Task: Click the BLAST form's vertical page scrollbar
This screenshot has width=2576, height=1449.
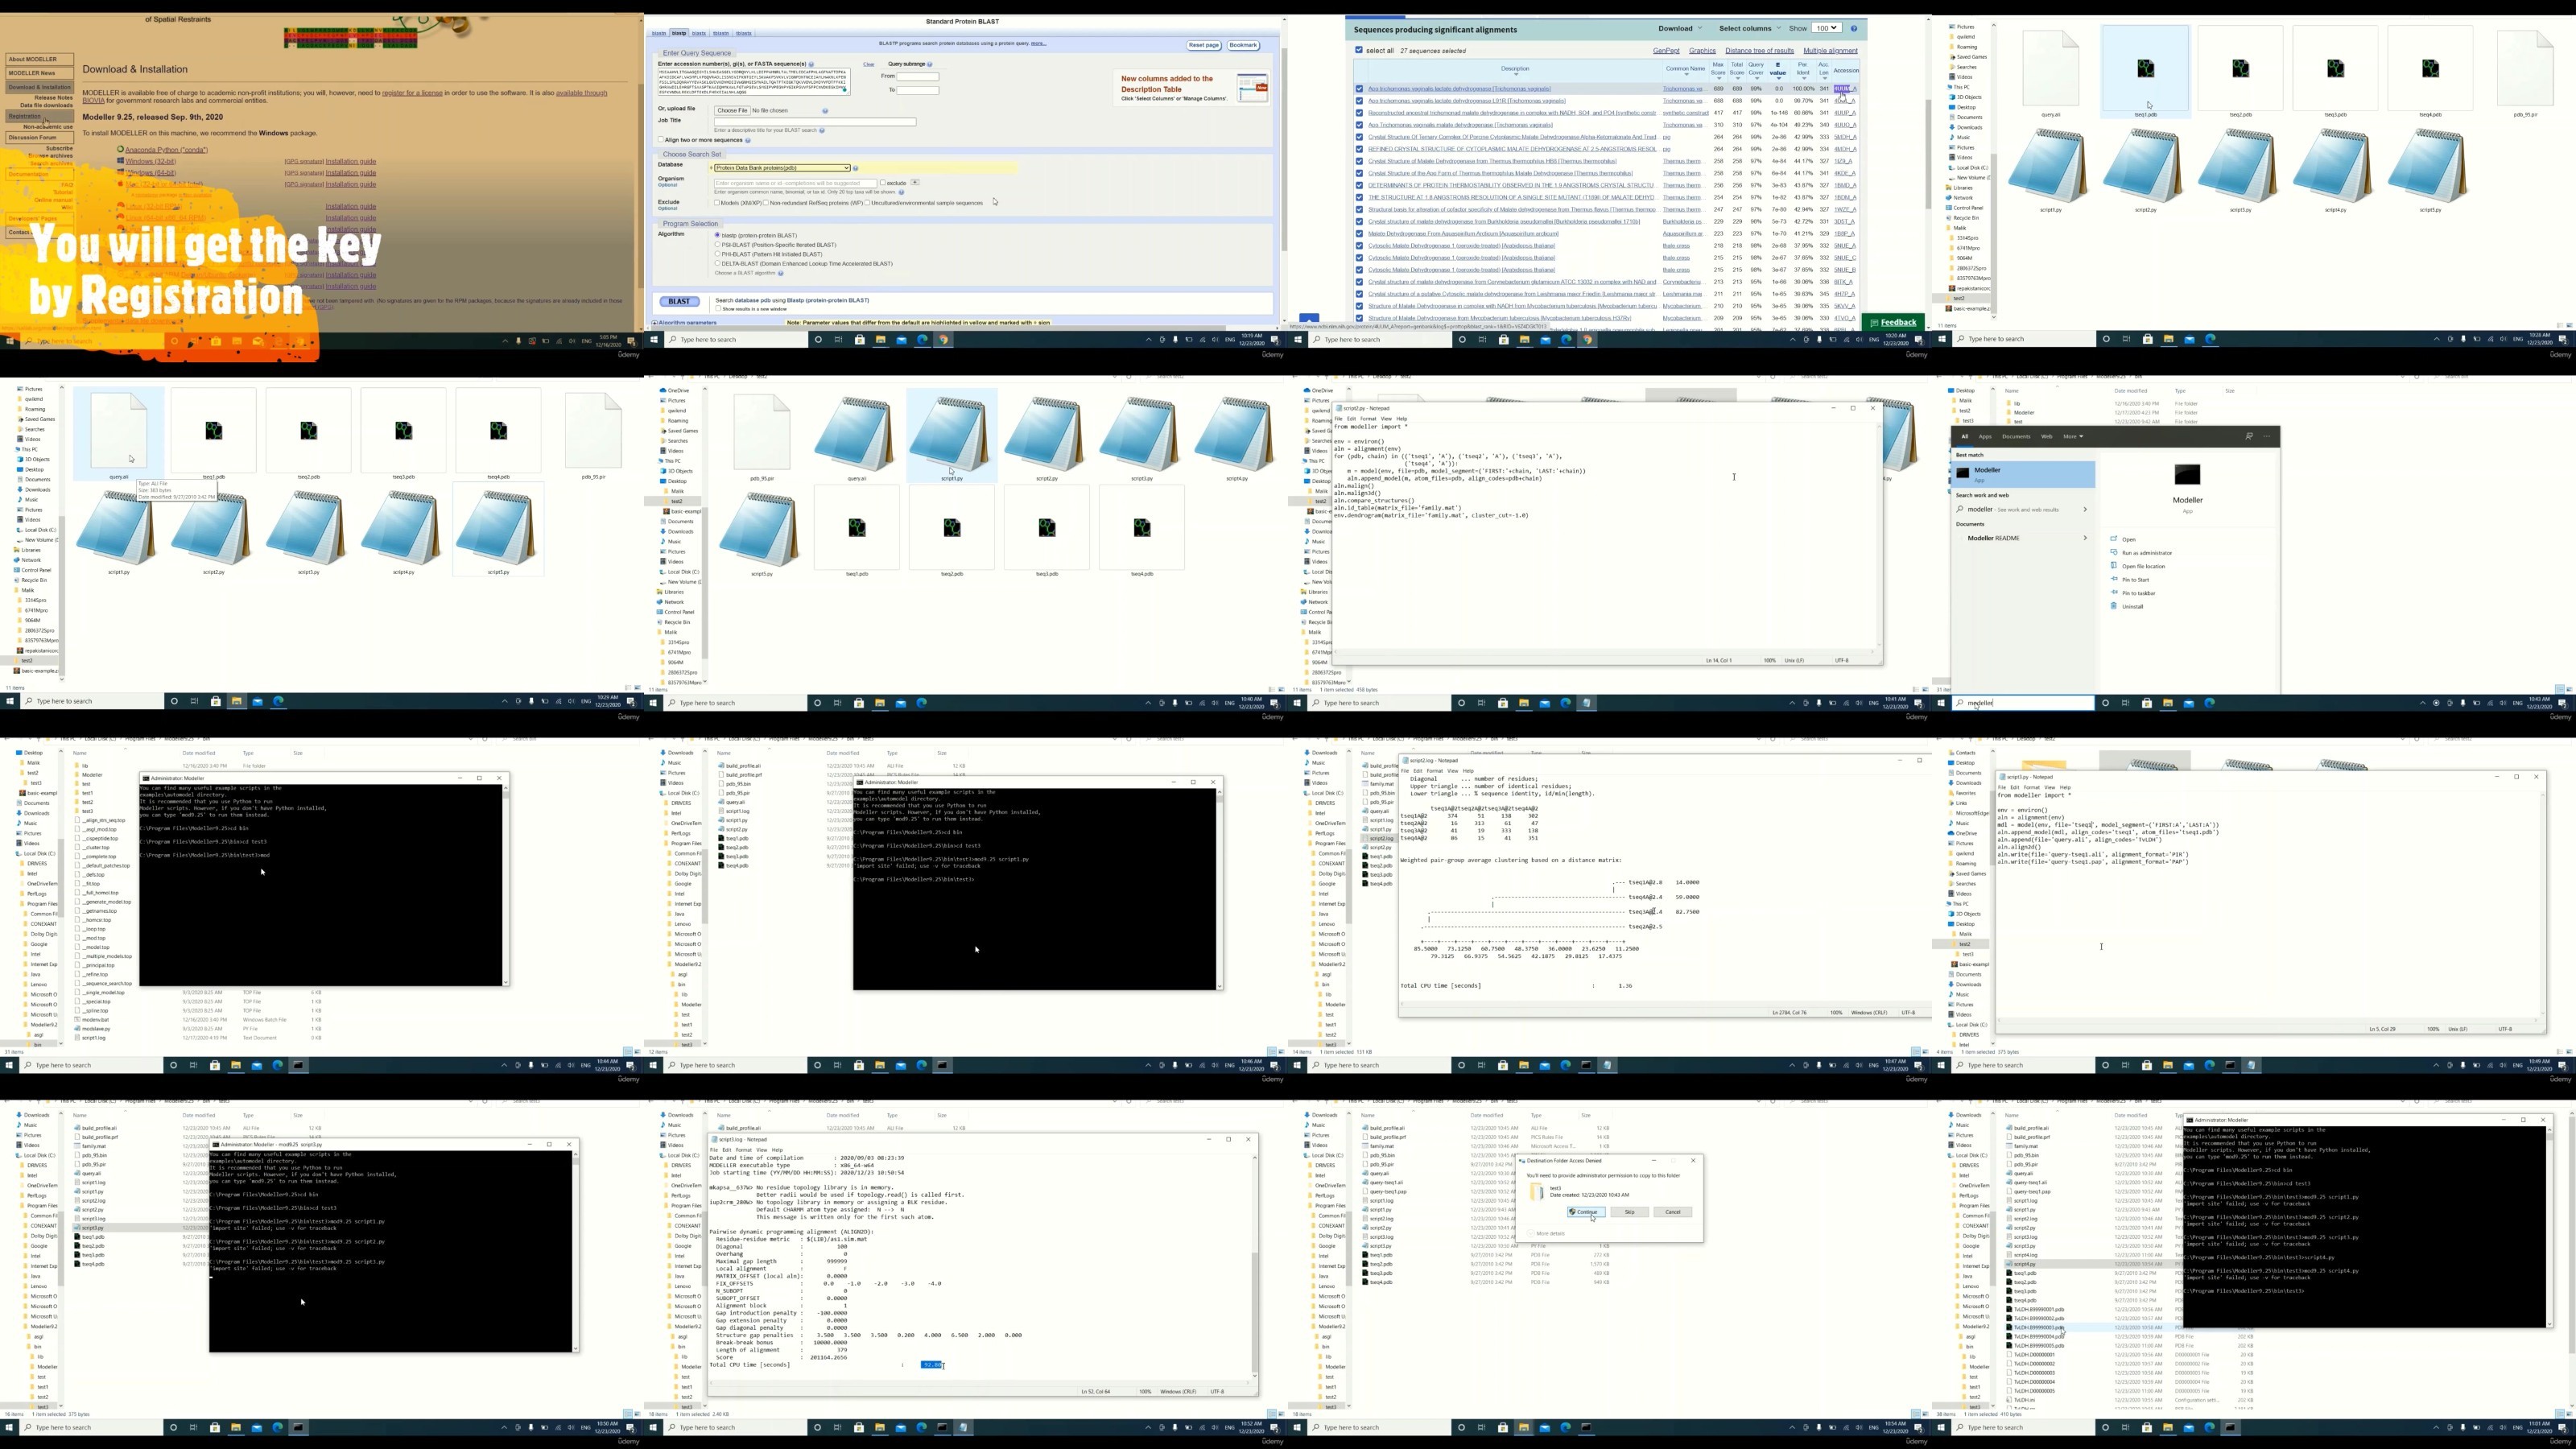Action: [x=1283, y=150]
